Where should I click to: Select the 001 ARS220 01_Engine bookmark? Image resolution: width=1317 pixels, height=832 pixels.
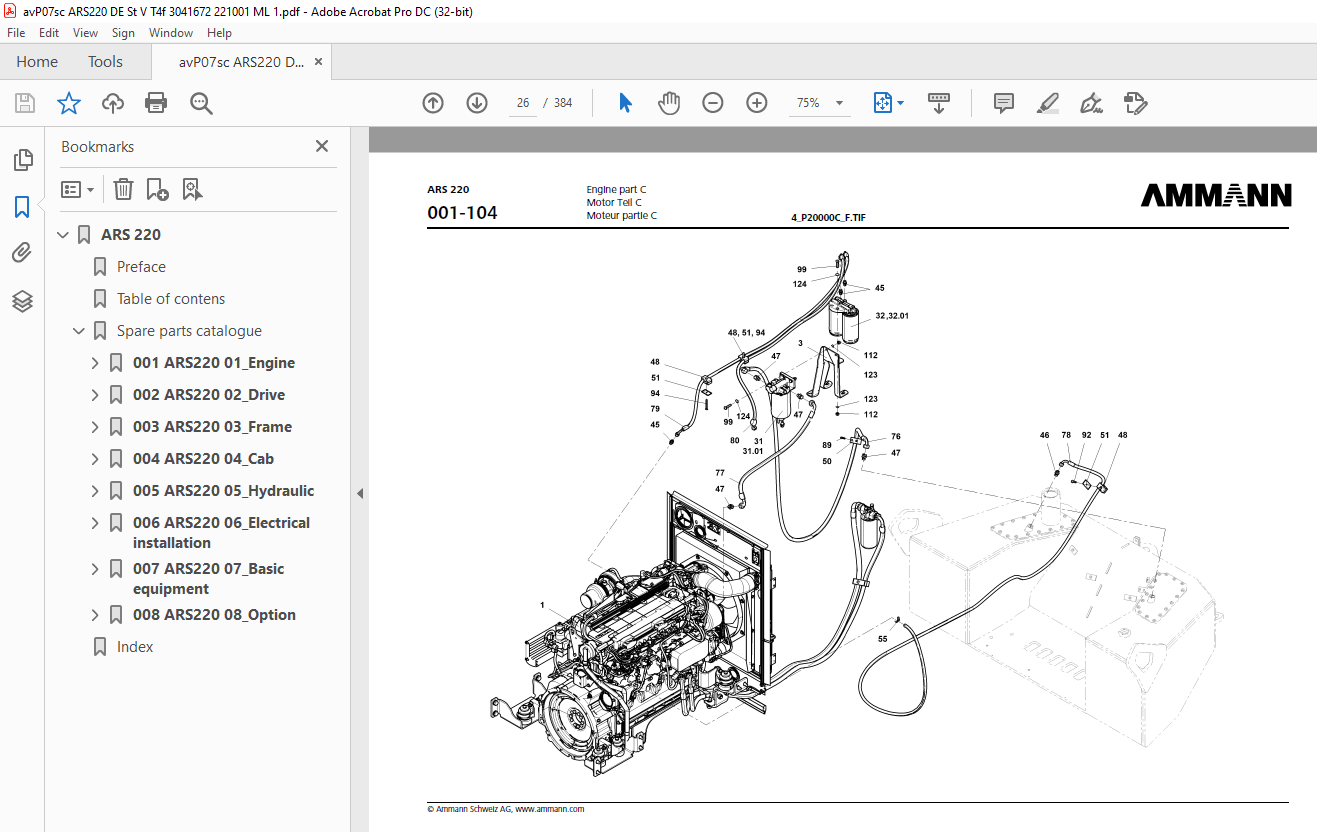[x=214, y=363]
